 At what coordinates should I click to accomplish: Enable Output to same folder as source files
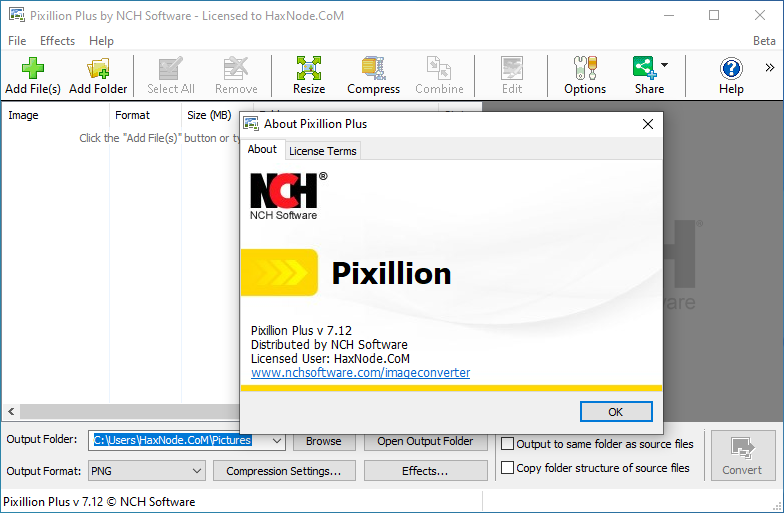[508, 444]
